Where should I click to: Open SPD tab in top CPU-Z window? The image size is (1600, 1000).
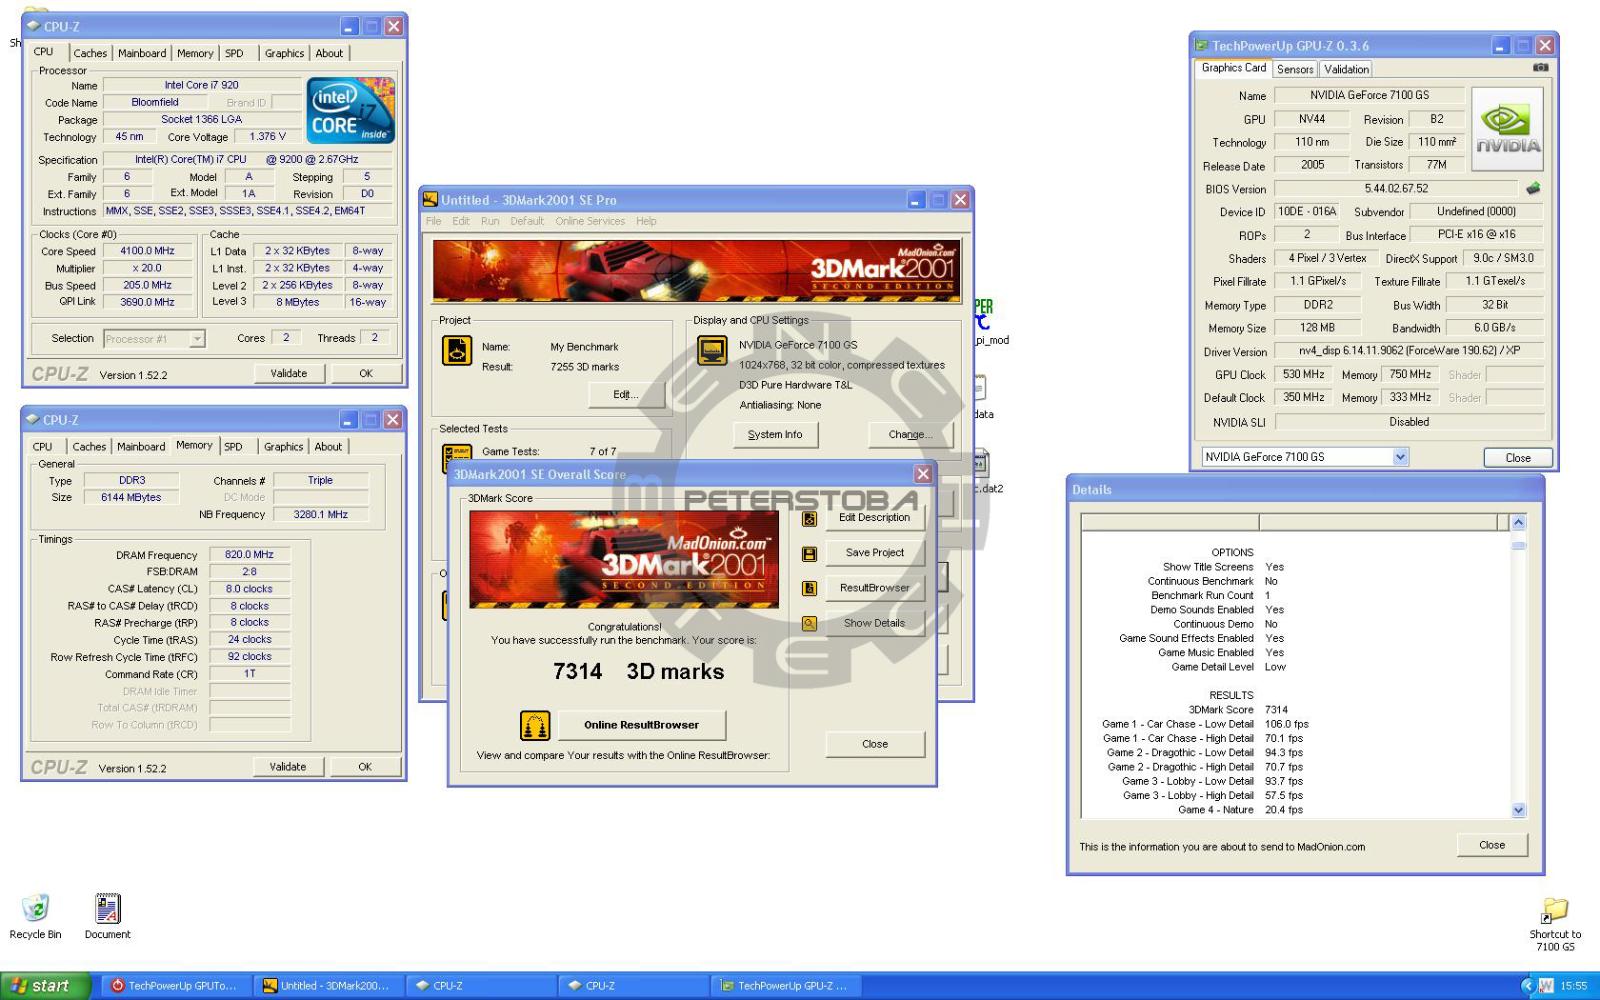pos(234,54)
